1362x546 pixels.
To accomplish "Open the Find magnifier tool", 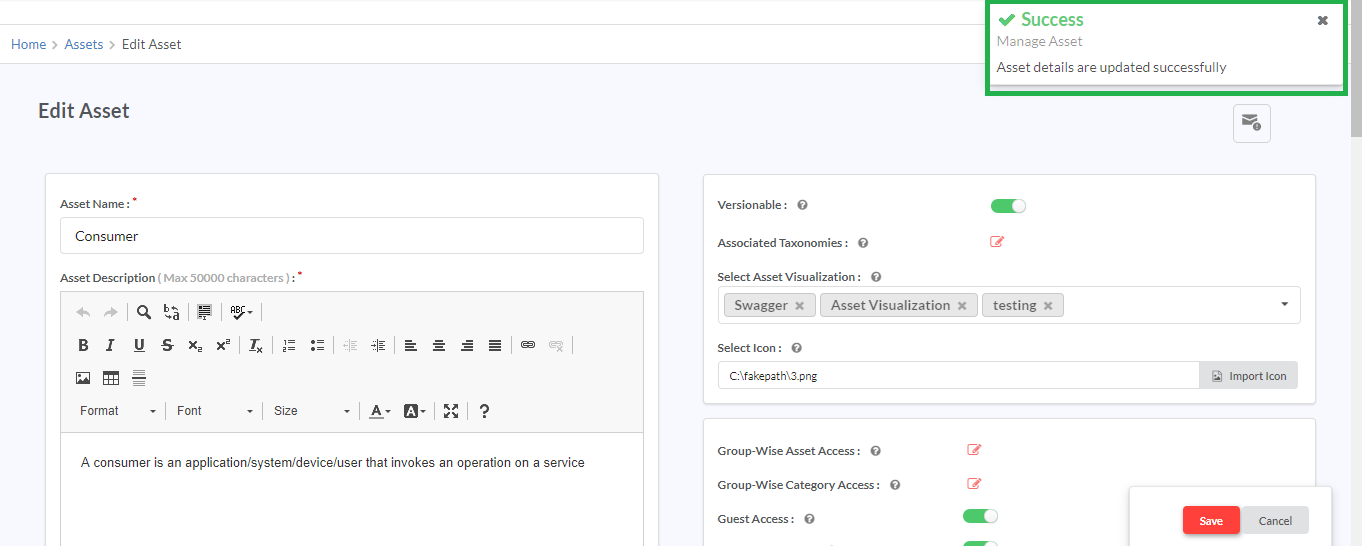I will coord(144,312).
